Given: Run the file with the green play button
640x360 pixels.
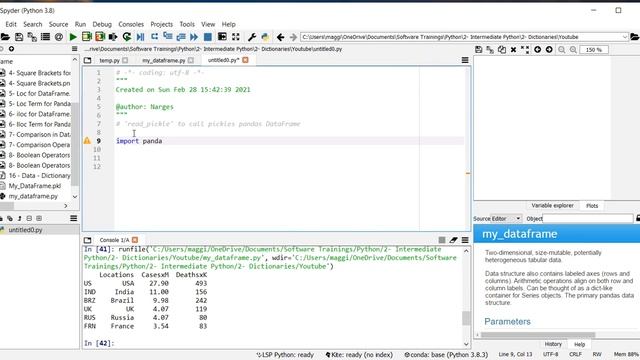Looking at the screenshot, I should point(73,37).
